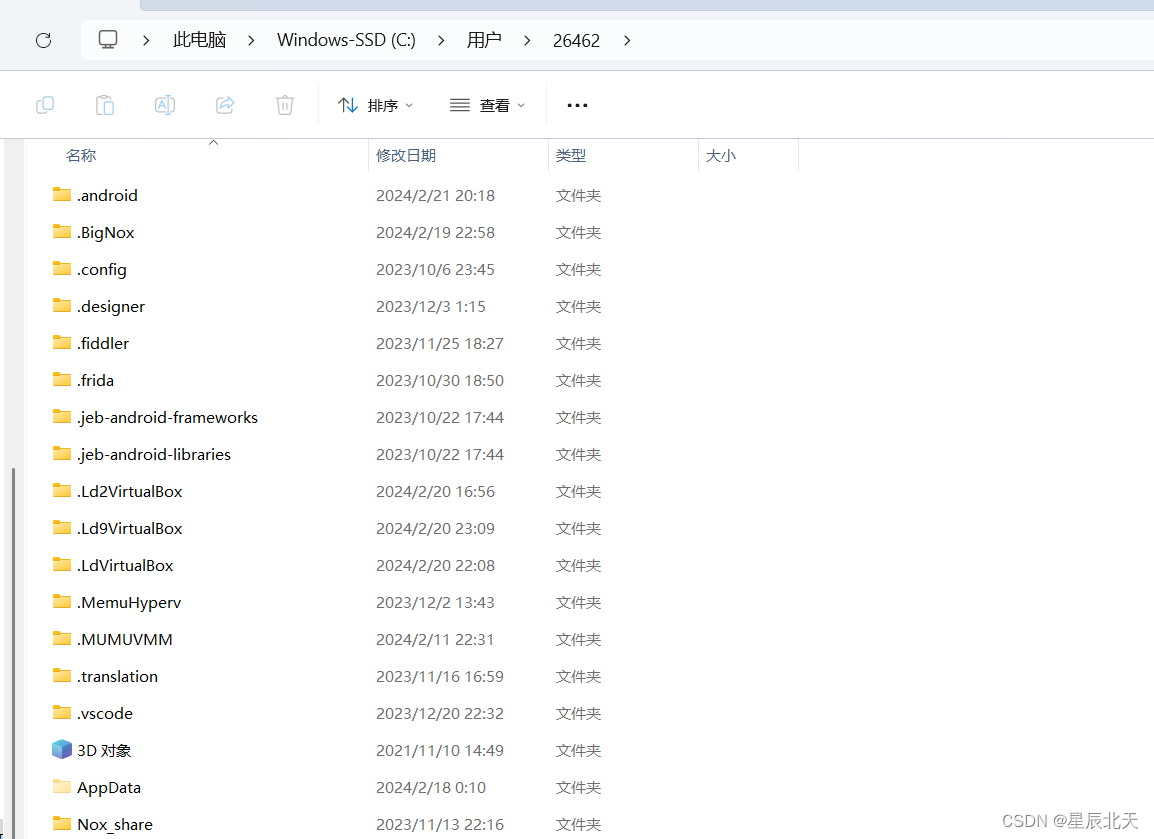Image resolution: width=1154 pixels, height=839 pixels.
Task: Select the .designer folder icon
Action: (62, 305)
